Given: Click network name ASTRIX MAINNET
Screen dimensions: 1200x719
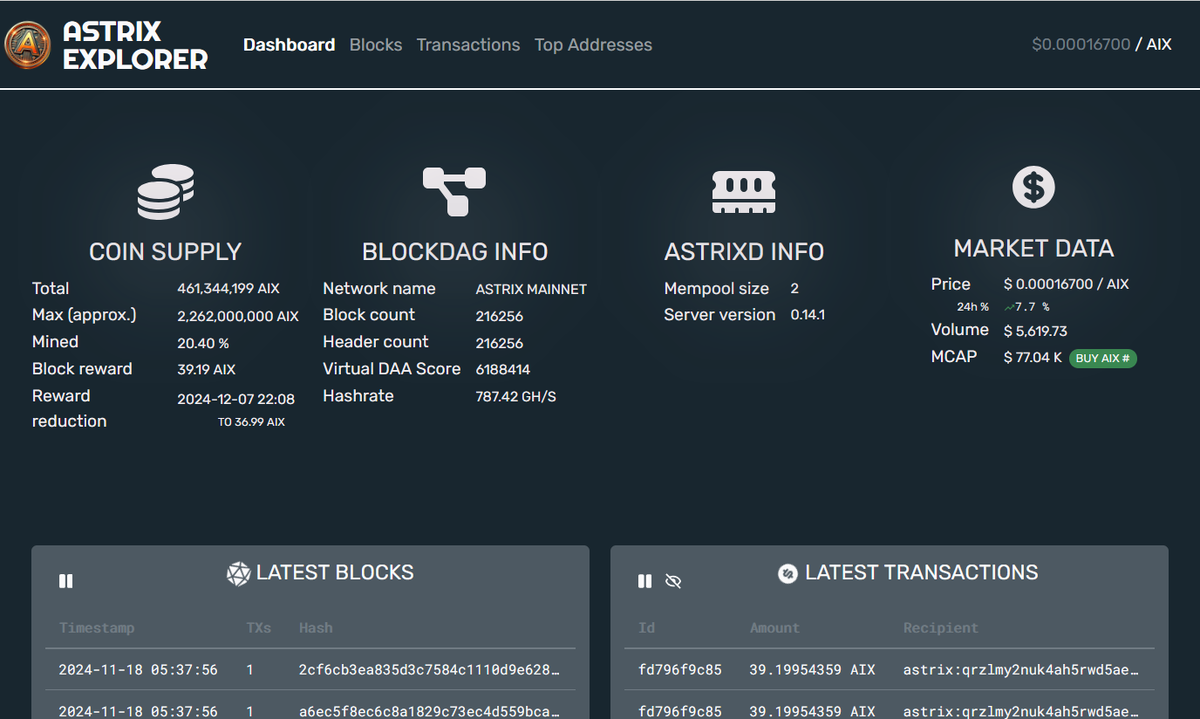Looking at the screenshot, I should point(531,289).
